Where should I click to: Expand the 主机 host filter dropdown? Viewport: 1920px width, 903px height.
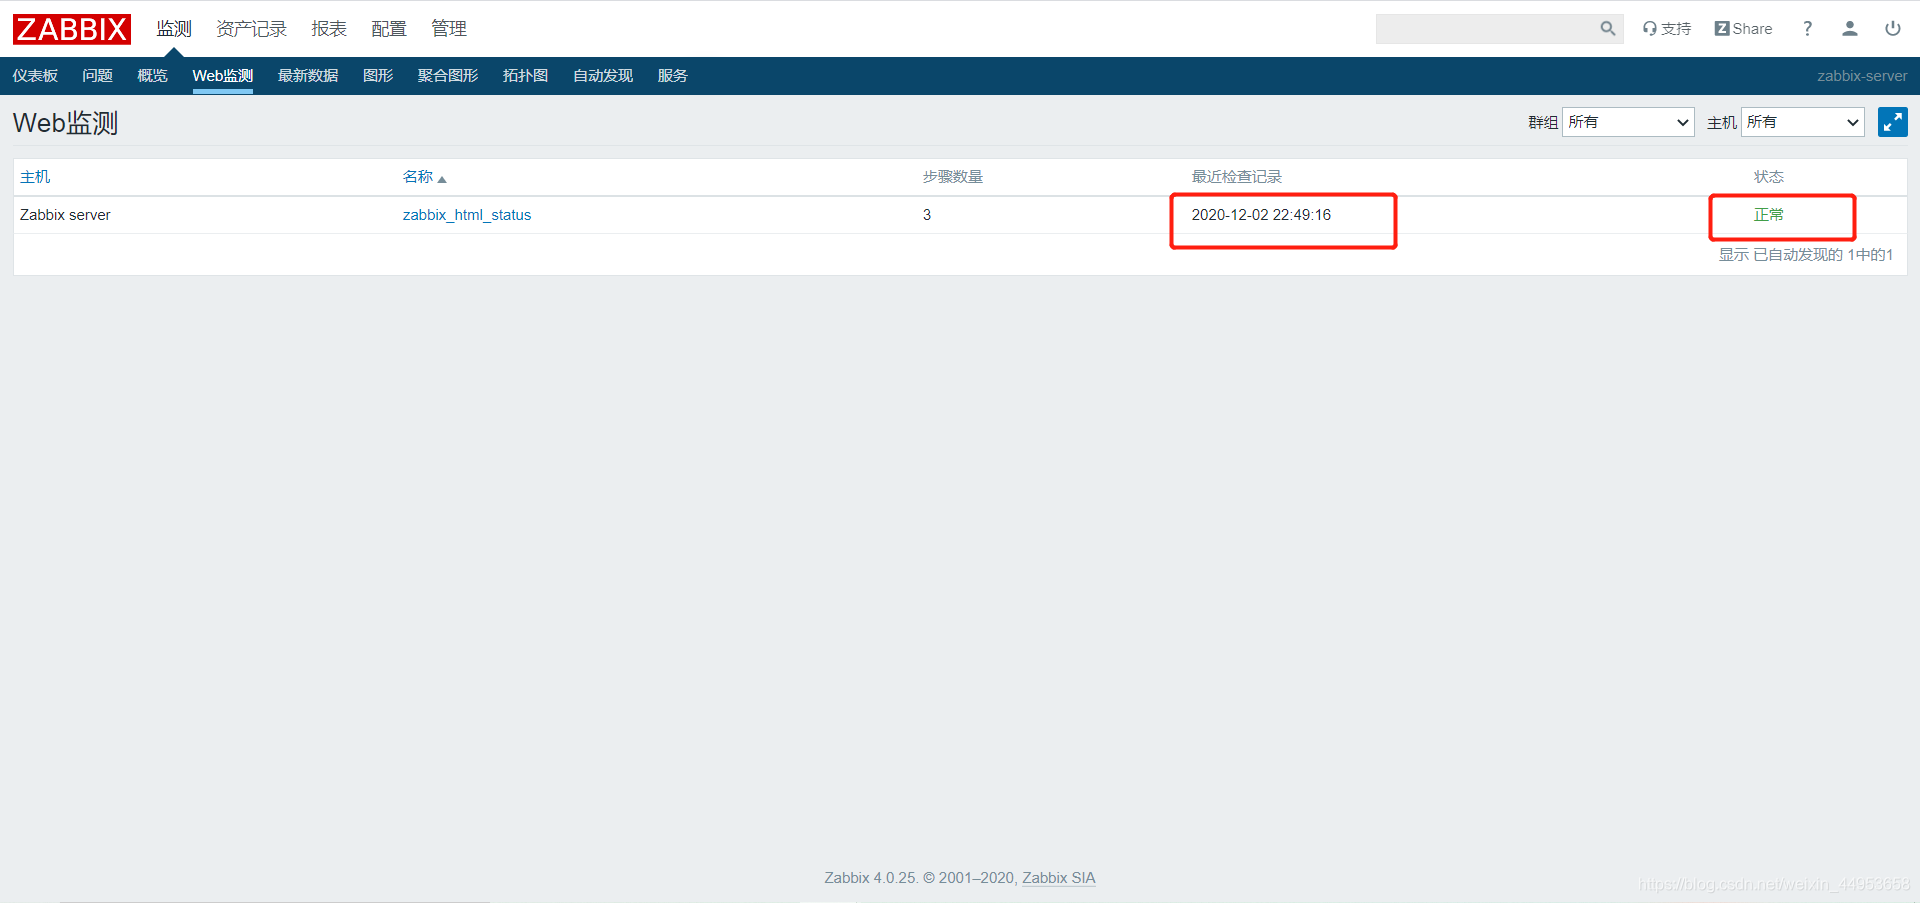pos(1803,122)
